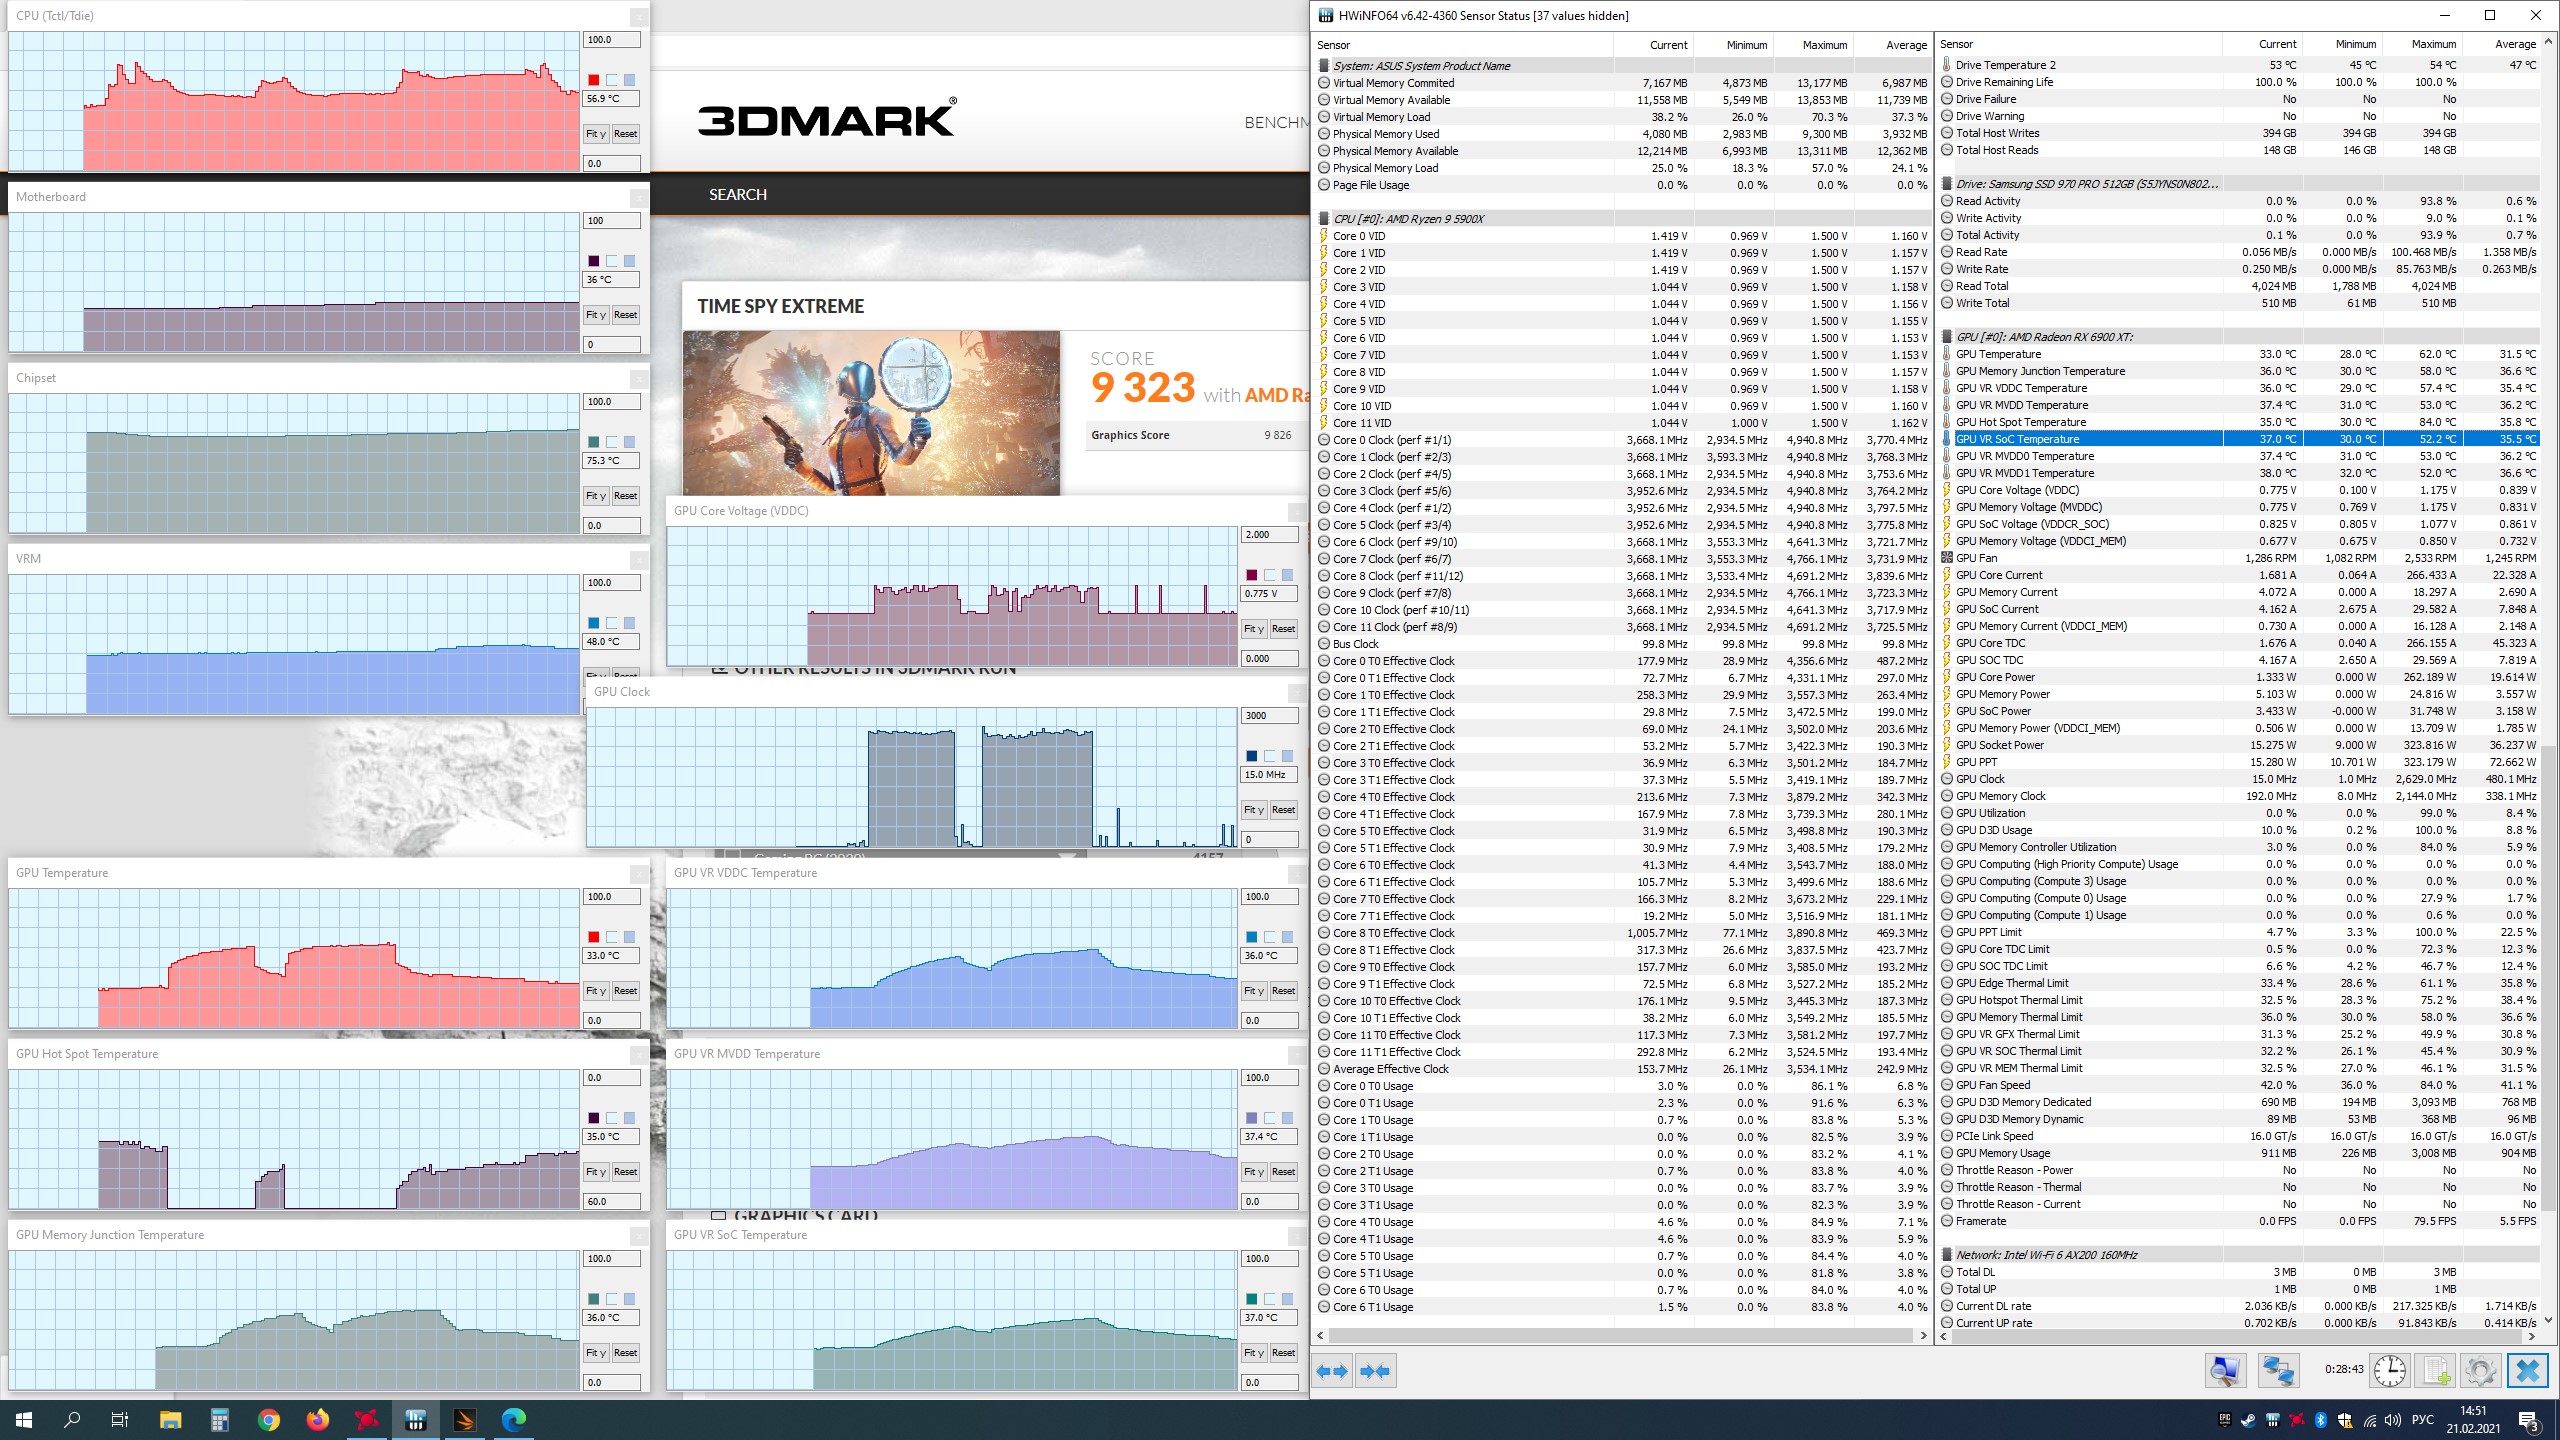This screenshot has width=2560, height=1440.
Task: Click the blue color swatch on the VRM graph
Action: pos(594,623)
